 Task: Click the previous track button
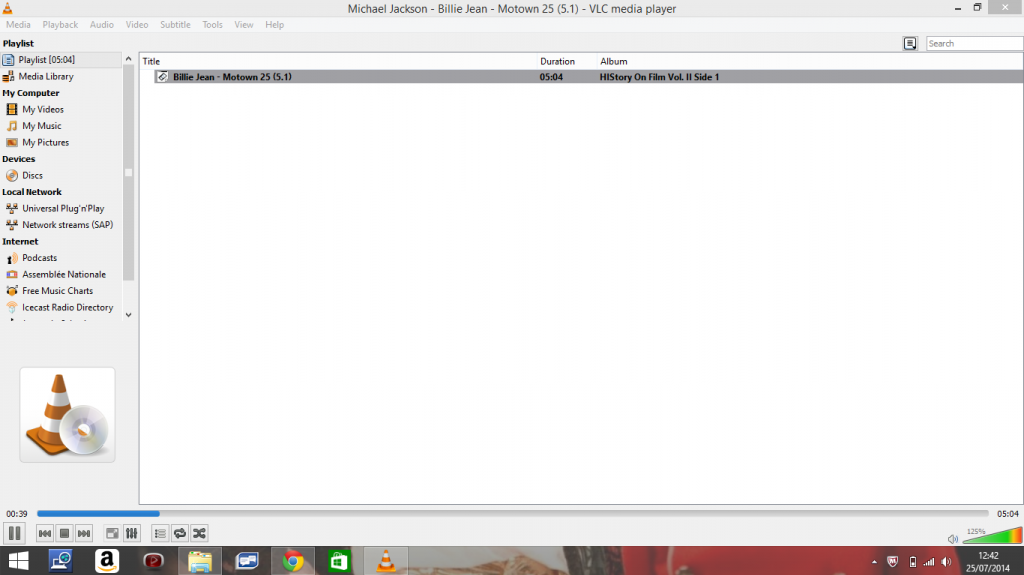tap(45, 533)
